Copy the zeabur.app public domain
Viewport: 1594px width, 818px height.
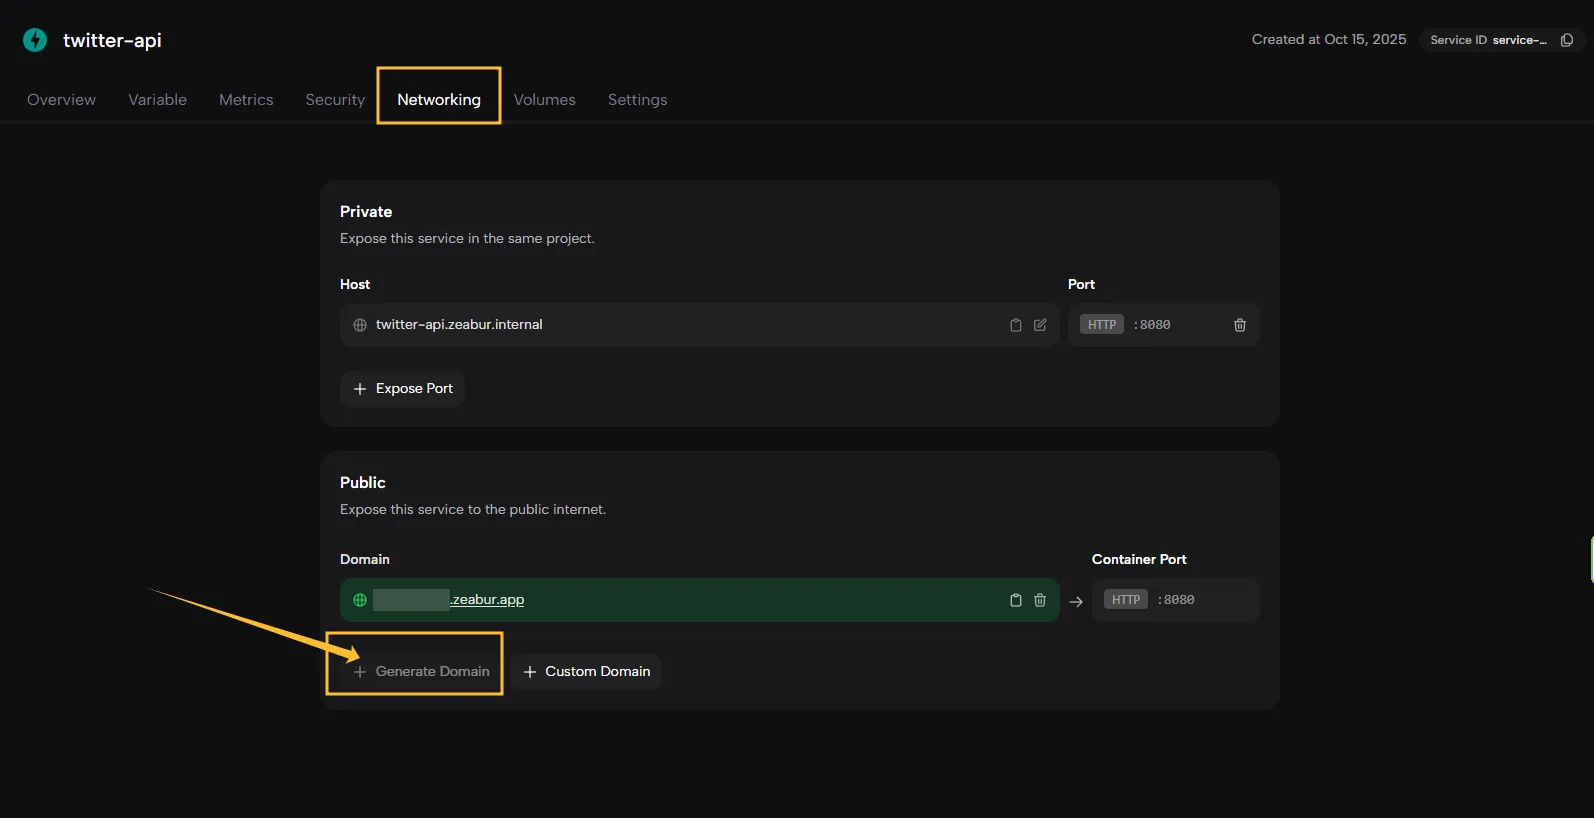coord(1015,600)
